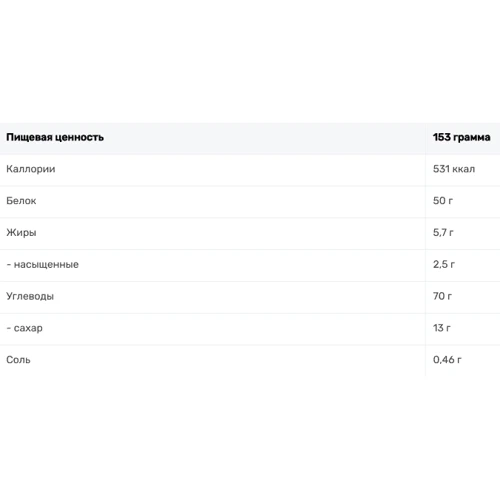Click the word 'ценность' in the header
The height and width of the screenshot is (500, 500).
79,138
